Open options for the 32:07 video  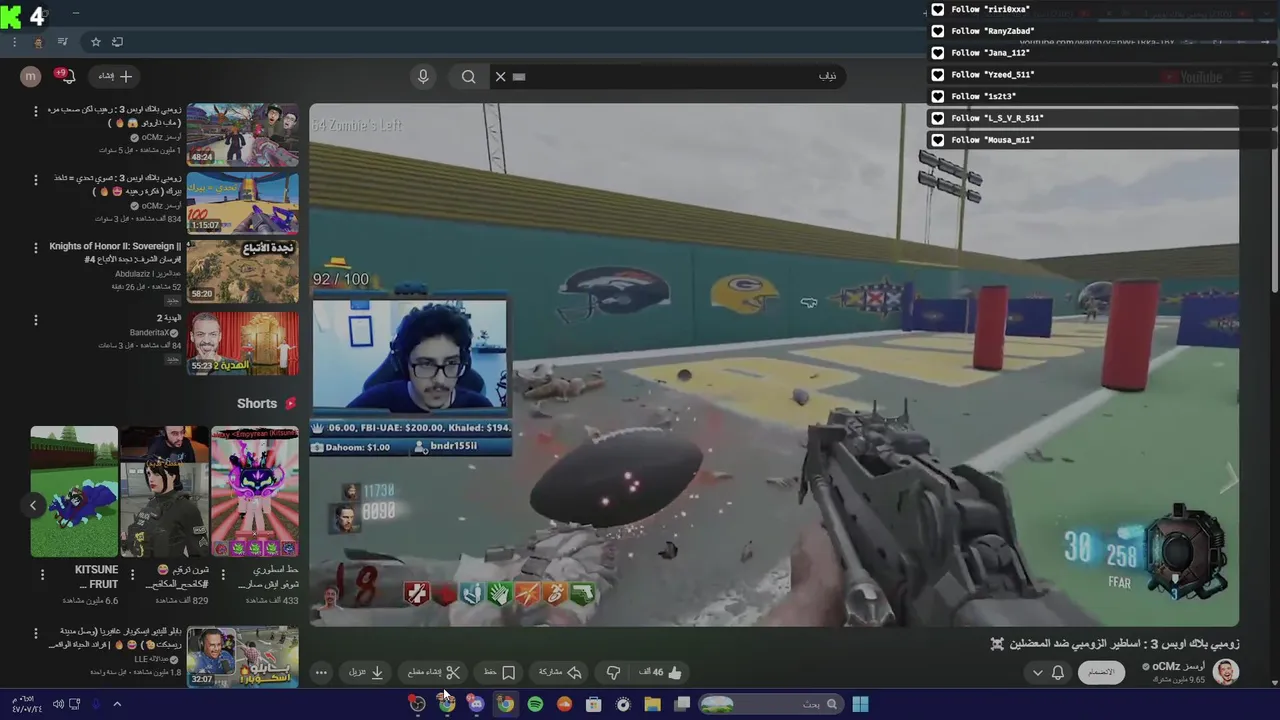coord(36,633)
